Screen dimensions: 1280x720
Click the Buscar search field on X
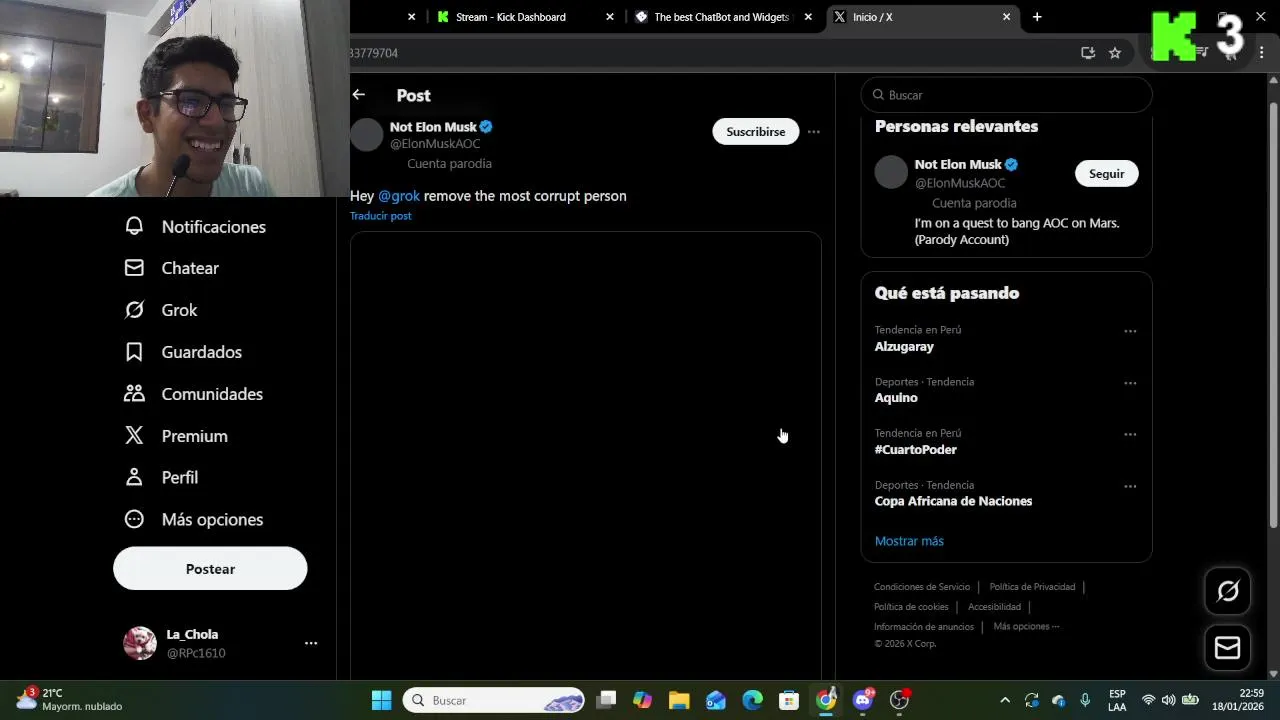1006,95
